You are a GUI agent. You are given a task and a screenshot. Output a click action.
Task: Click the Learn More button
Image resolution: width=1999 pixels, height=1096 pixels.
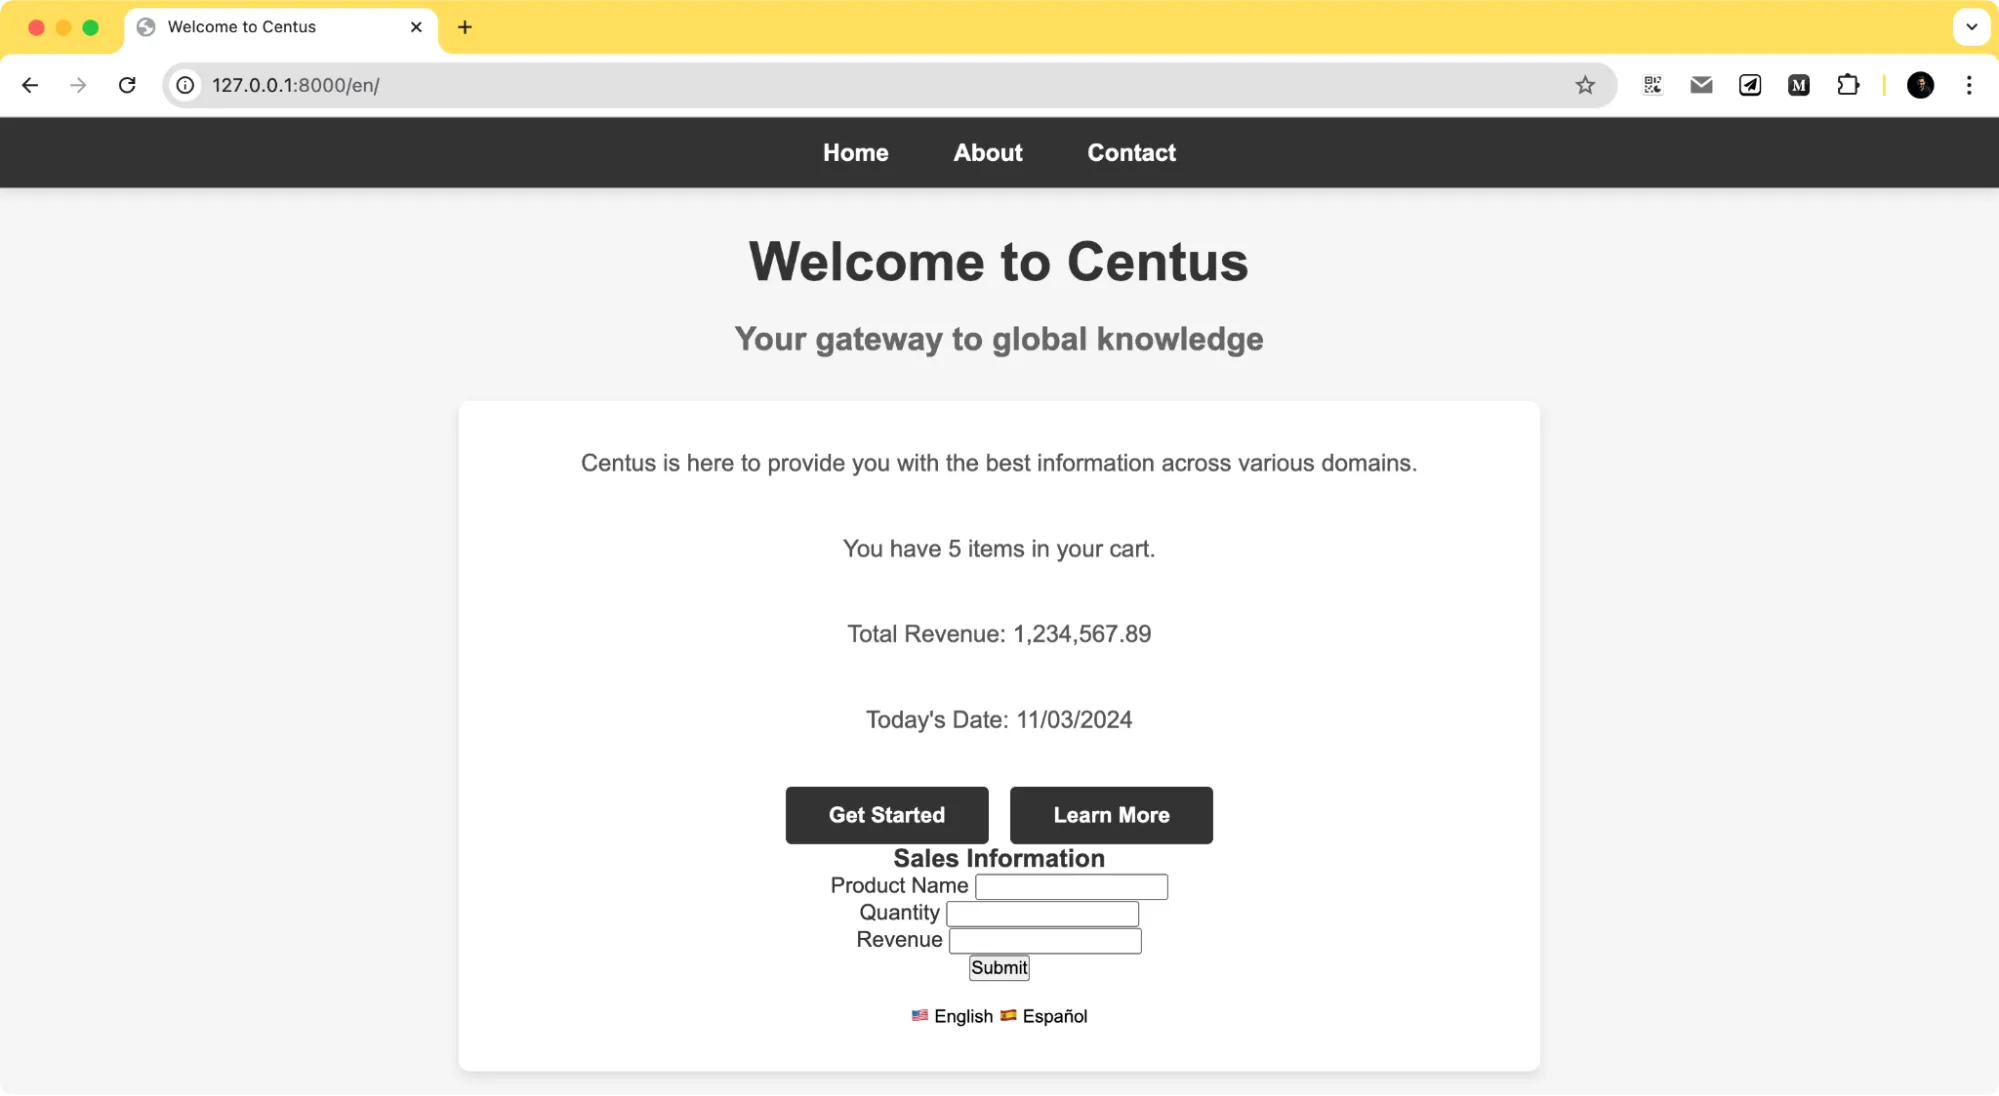coord(1111,815)
